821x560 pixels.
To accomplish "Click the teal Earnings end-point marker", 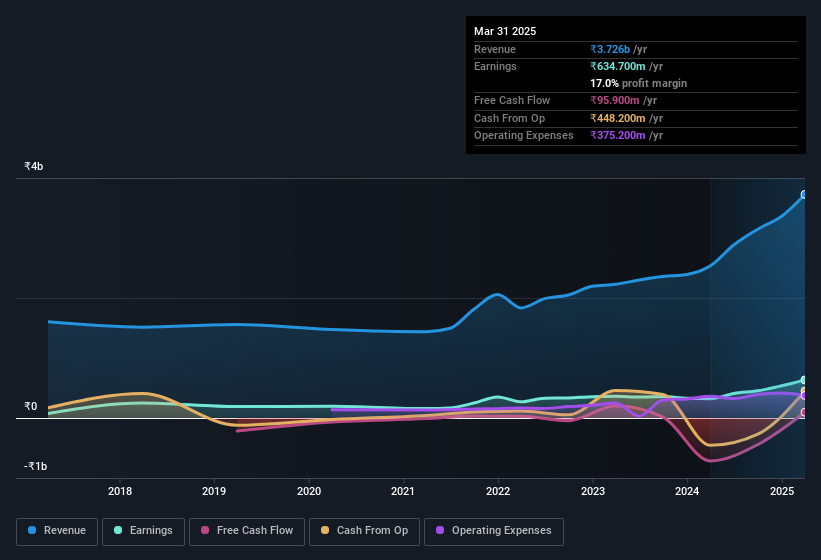I will pyautogui.click(x=804, y=380).
